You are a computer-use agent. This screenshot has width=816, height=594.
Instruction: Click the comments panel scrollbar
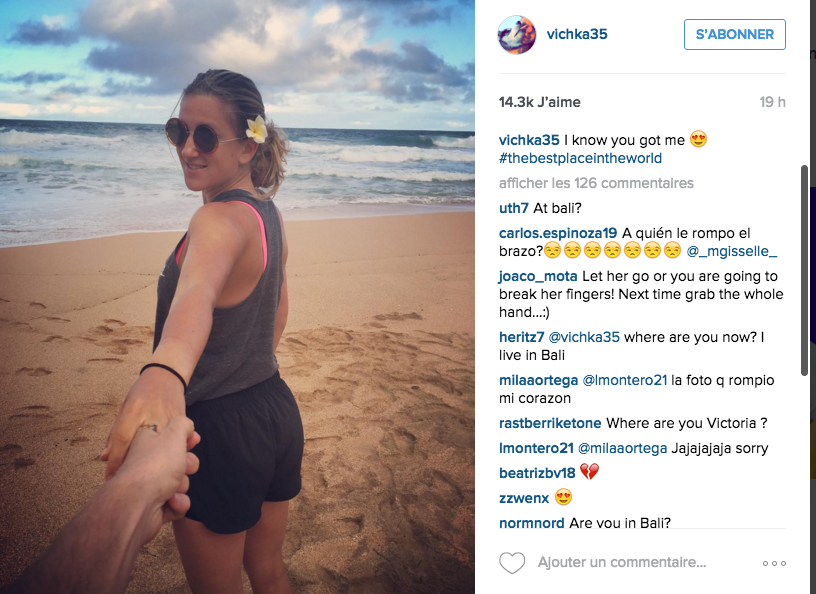(x=804, y=270)
